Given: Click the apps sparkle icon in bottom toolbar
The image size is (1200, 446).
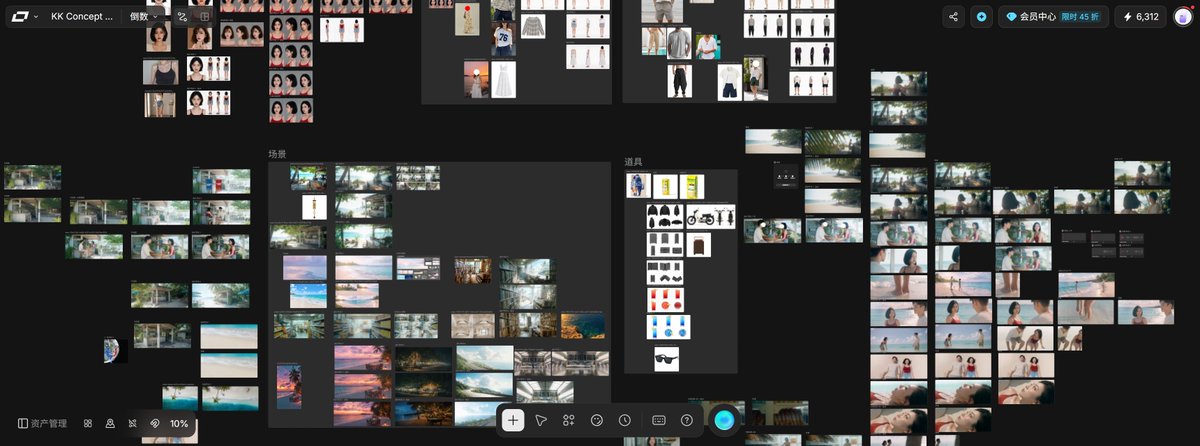Looking at the screenshot, I should coord(569,420).
